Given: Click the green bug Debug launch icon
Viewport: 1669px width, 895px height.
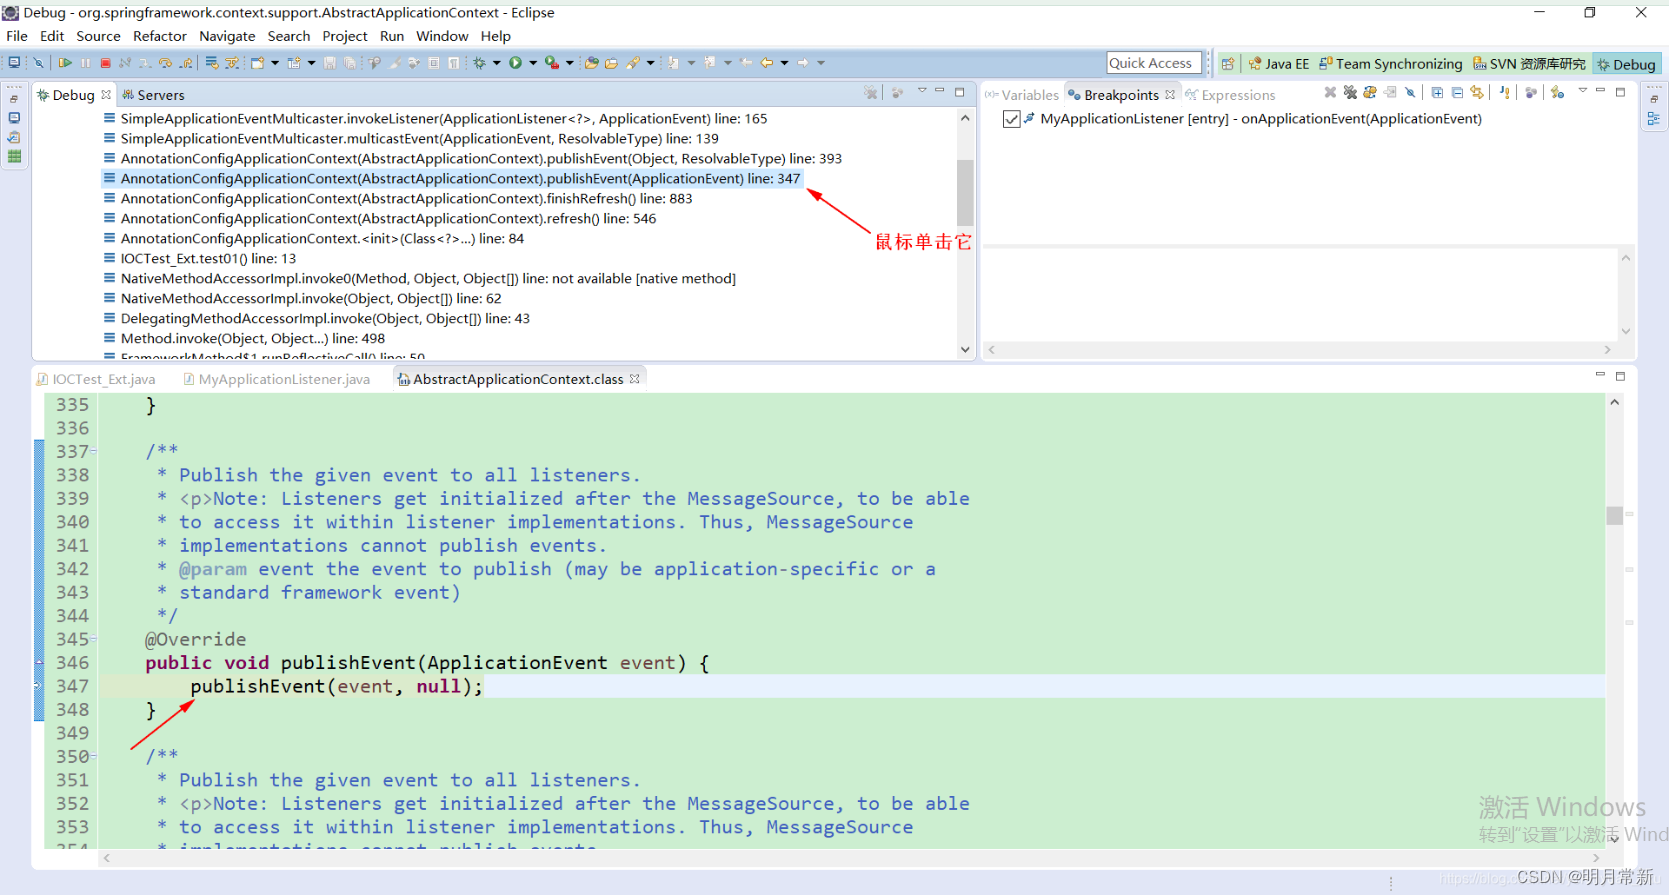Looking at the screenshot, I should coord(479,63).
